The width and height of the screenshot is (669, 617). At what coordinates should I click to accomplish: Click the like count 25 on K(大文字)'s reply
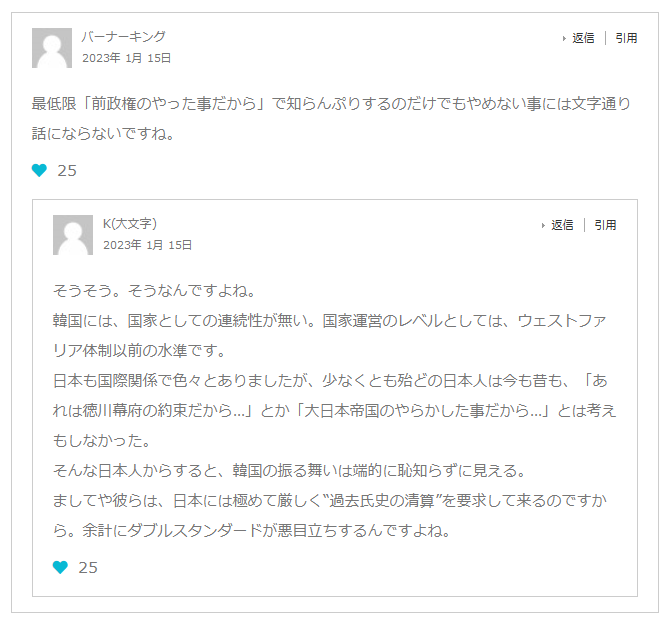click(88, 568)
